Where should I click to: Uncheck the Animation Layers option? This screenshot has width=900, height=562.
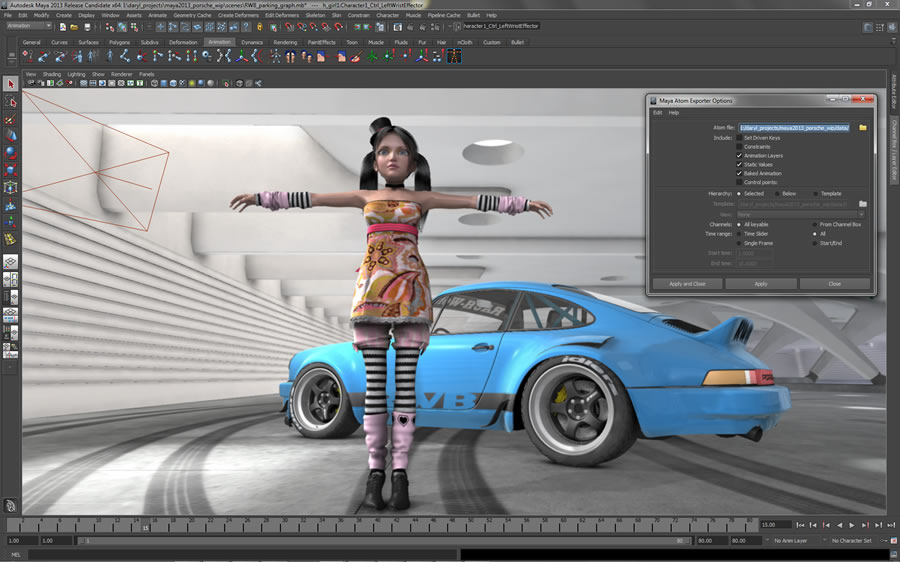(x=739, y=156)
